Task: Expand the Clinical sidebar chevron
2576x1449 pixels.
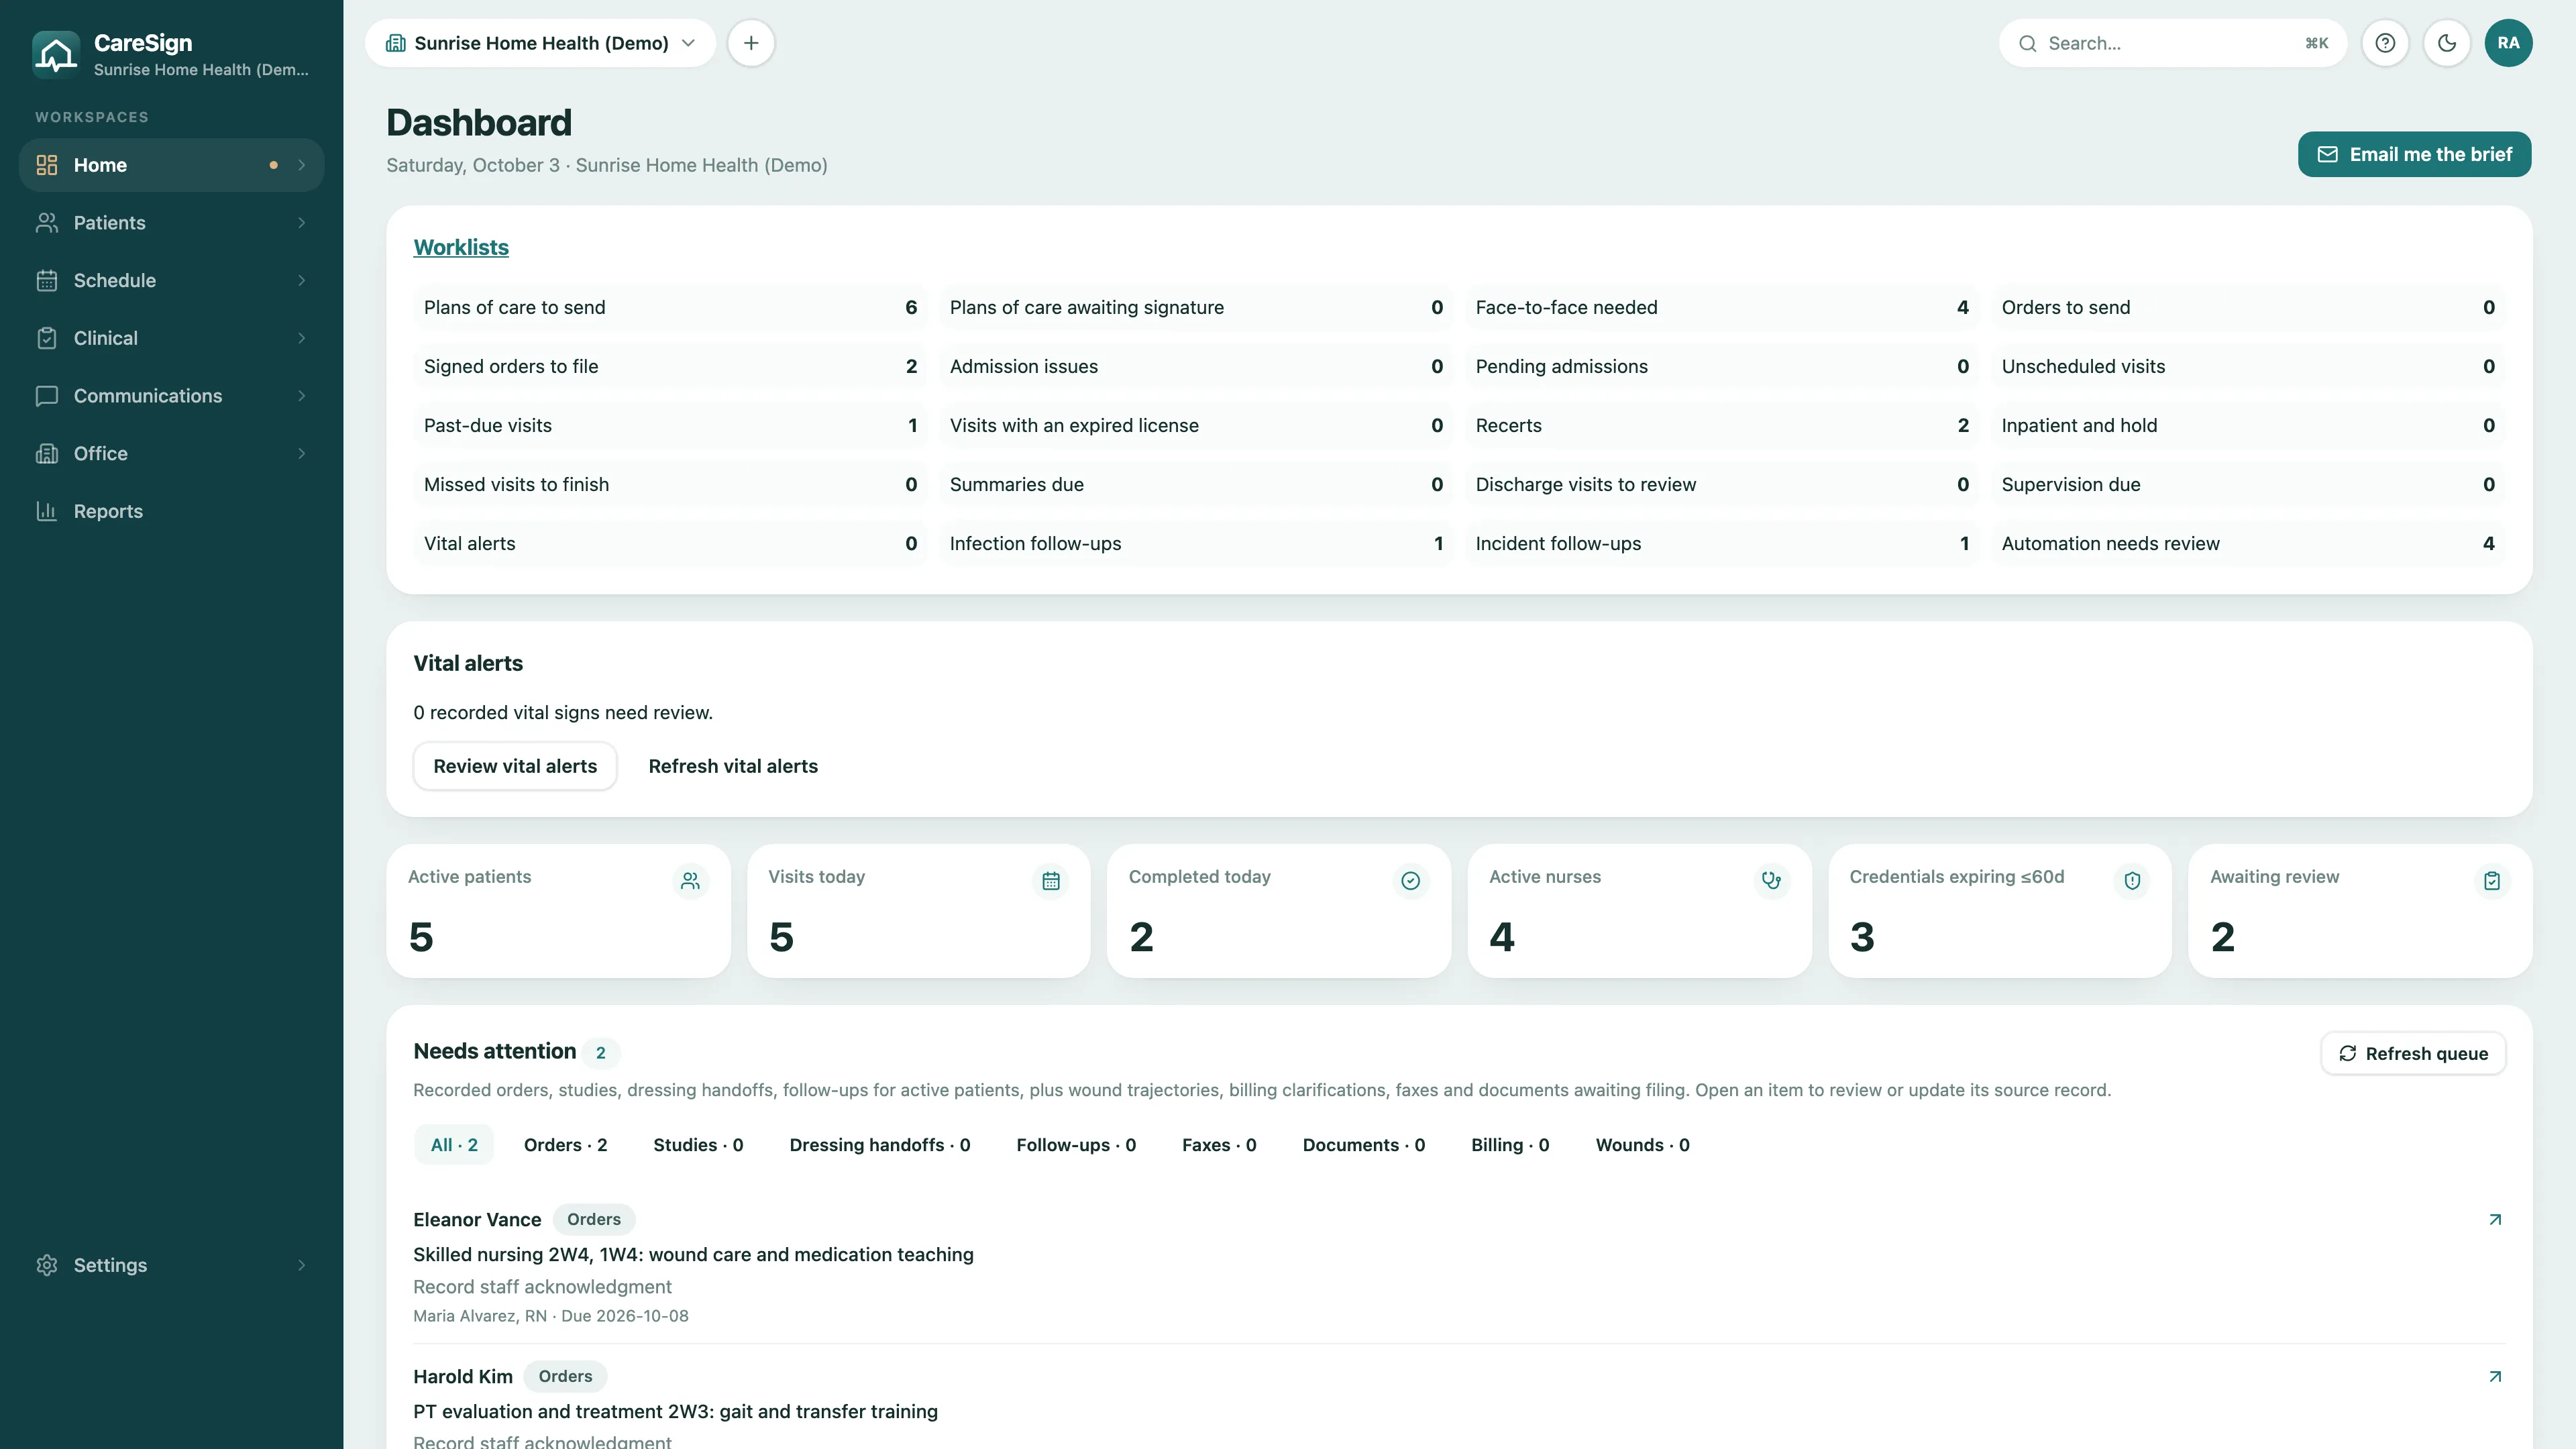Action: [301, 338]
